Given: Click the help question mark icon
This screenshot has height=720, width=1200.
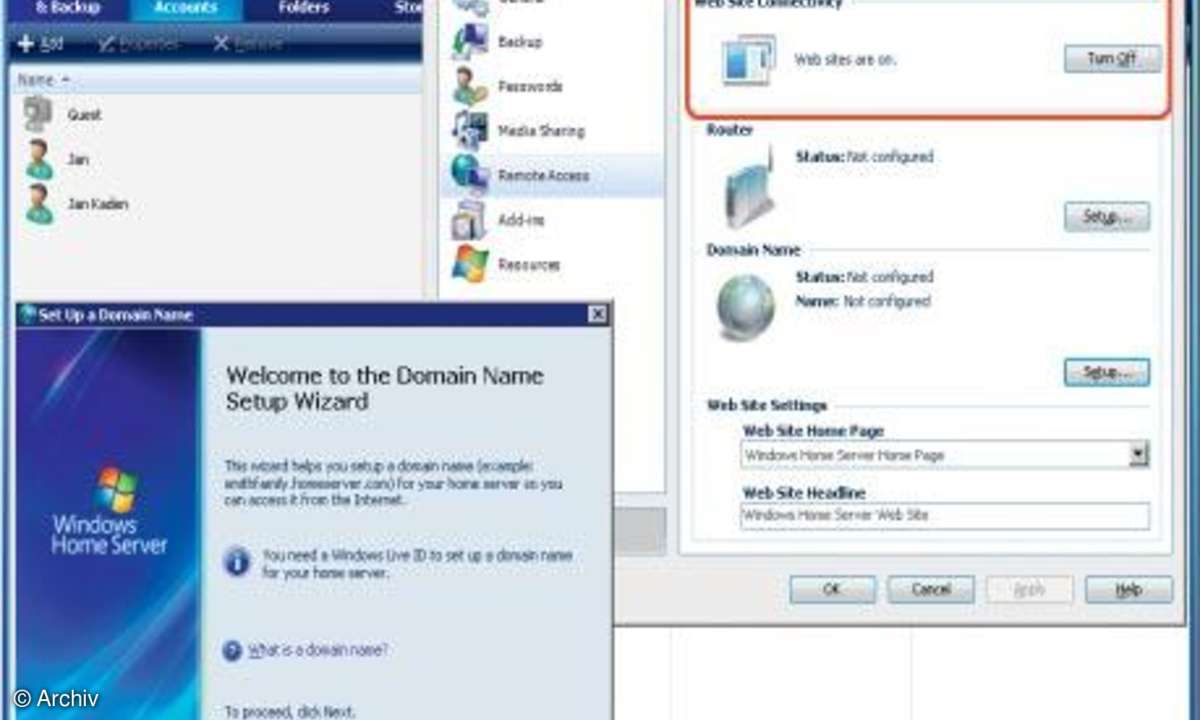Looking at the screenshot, I should (x=233, y=651).
